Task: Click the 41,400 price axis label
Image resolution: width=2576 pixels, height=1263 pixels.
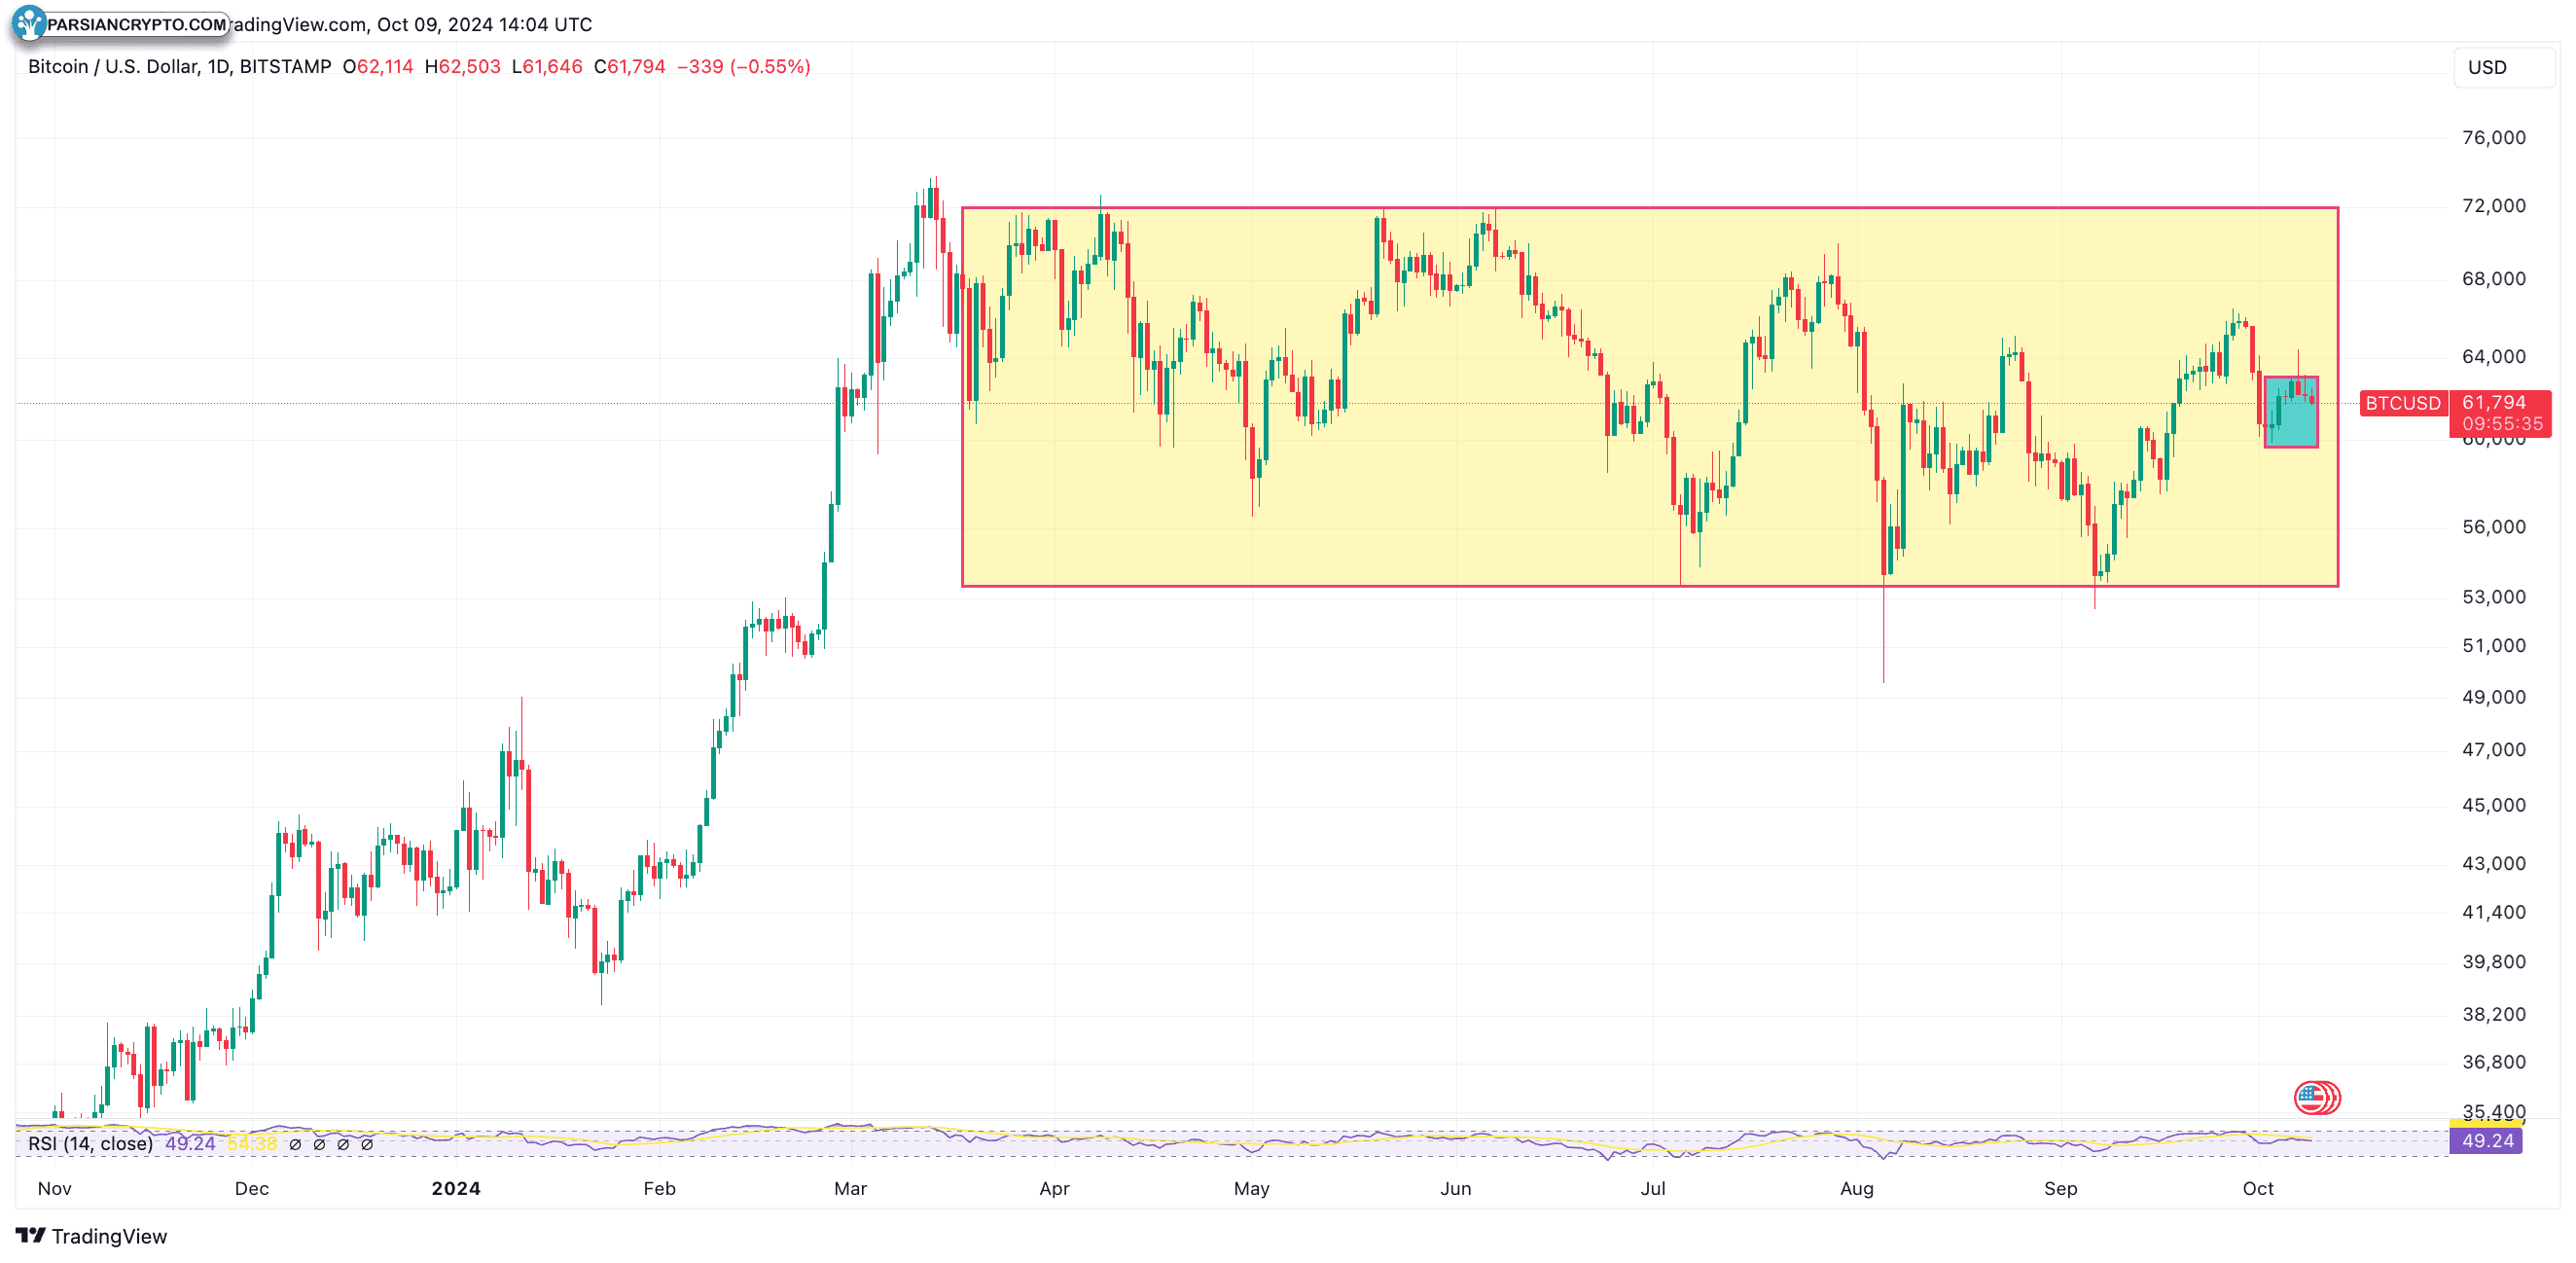Action: coord(2494,912)
